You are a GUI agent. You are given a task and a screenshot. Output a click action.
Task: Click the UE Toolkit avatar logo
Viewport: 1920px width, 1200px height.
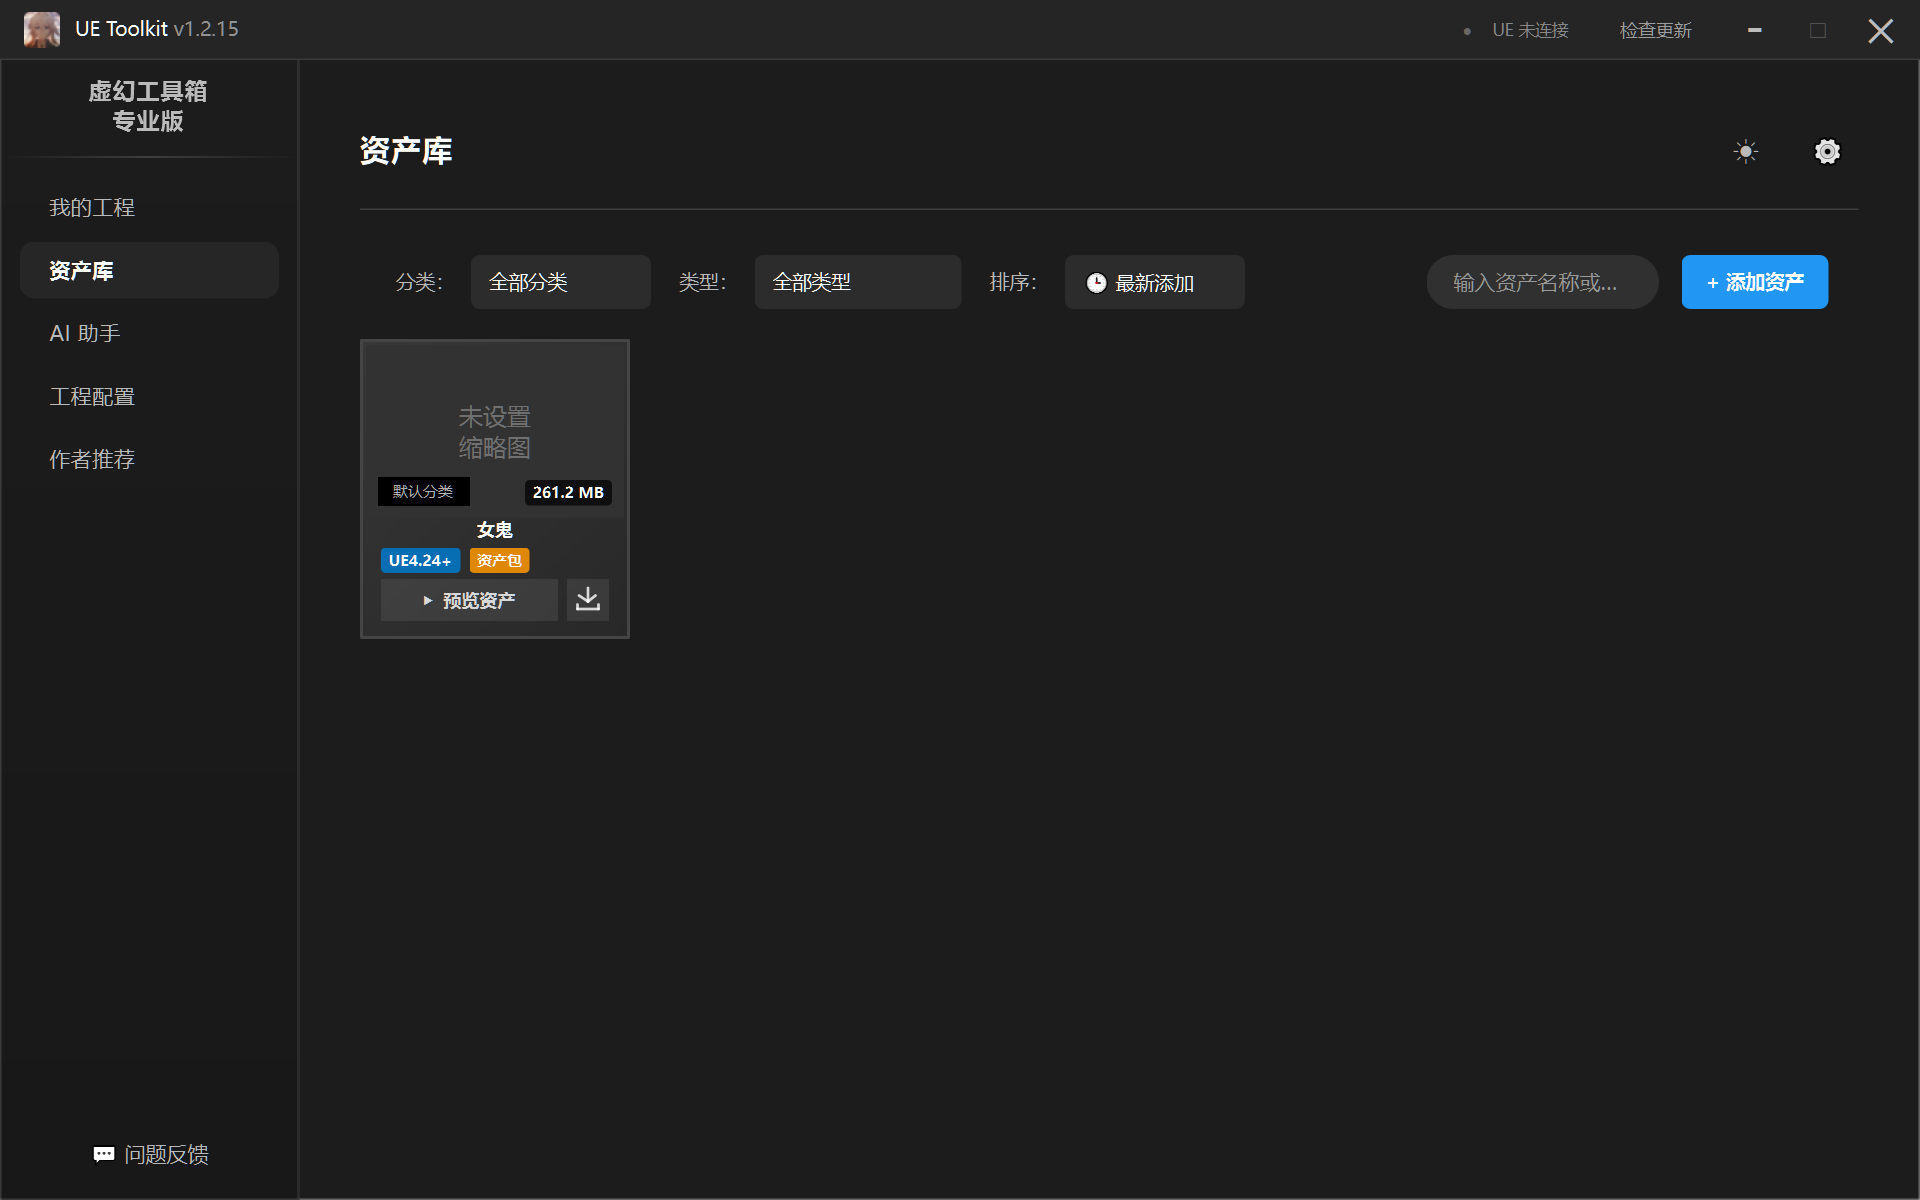pyautogui.click(x=42, y=30)
